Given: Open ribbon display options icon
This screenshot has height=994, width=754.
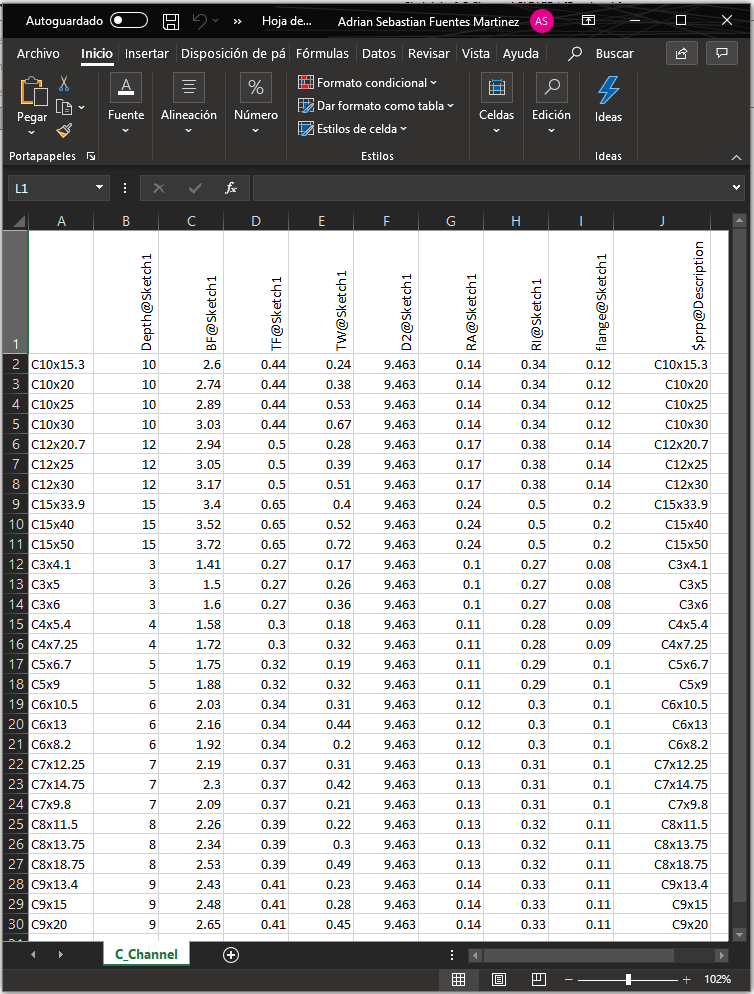Looking at the screenshot, I should pos(588,21).
